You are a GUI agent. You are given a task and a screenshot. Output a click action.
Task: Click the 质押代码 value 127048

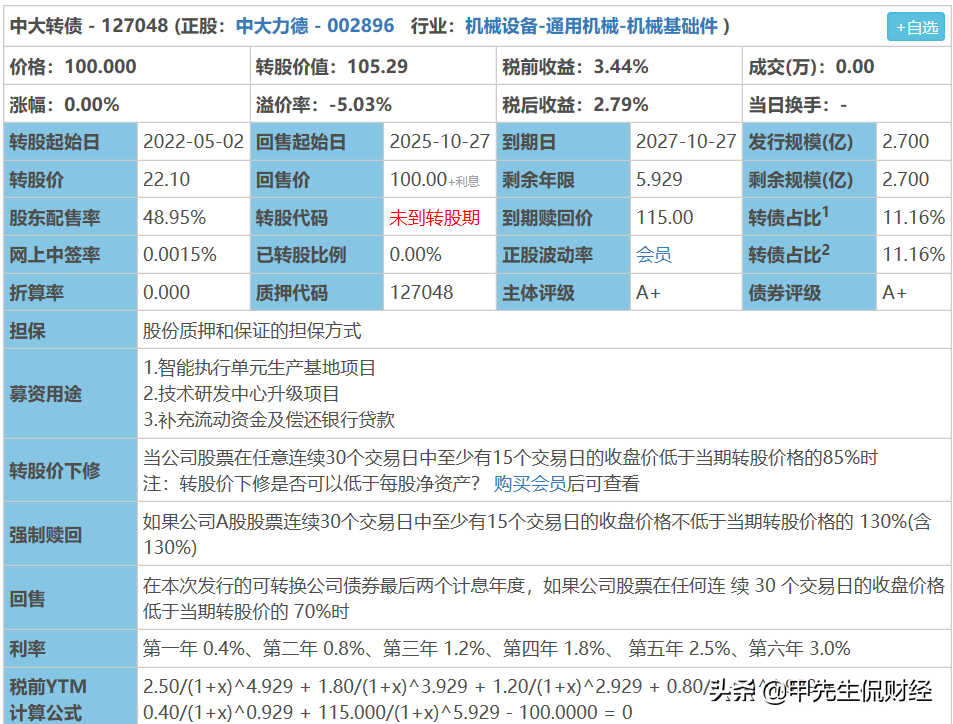(x=421, y=292)
